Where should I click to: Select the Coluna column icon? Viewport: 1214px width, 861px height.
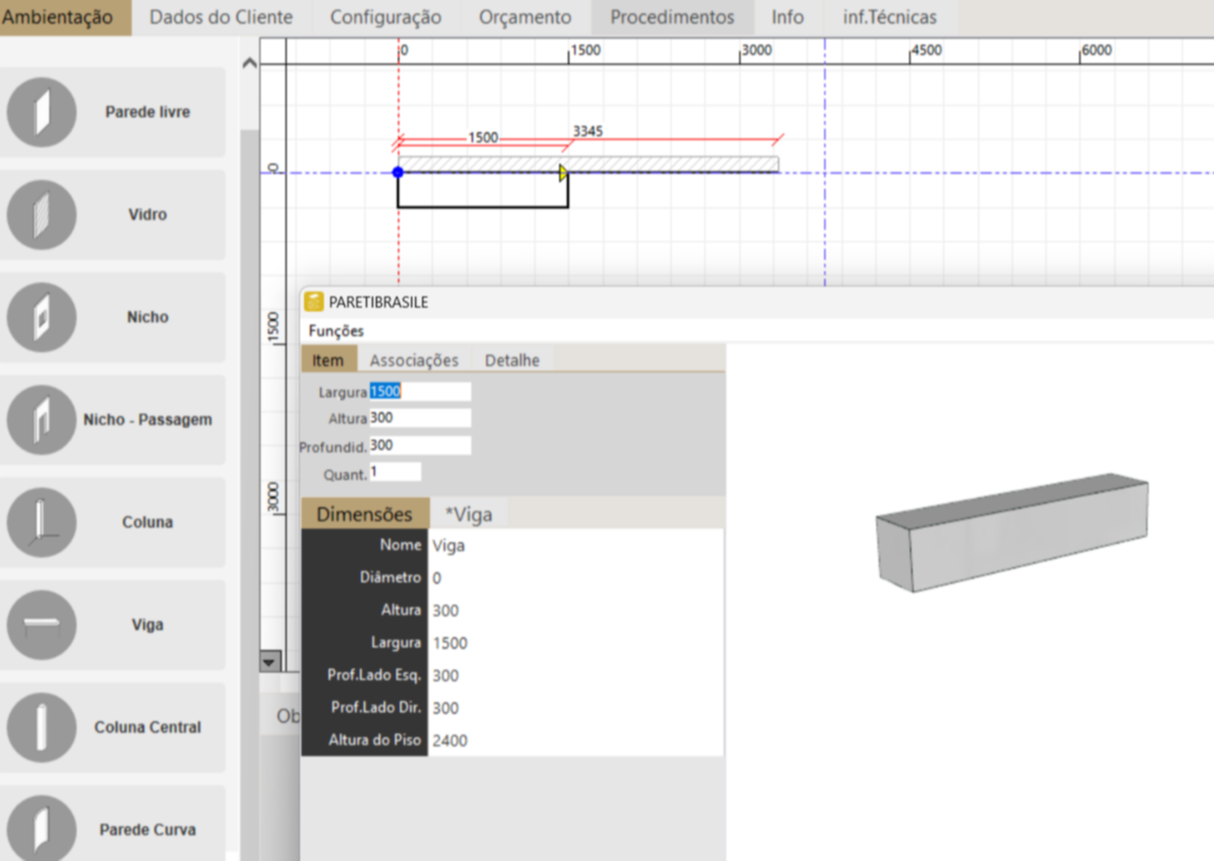41,522
